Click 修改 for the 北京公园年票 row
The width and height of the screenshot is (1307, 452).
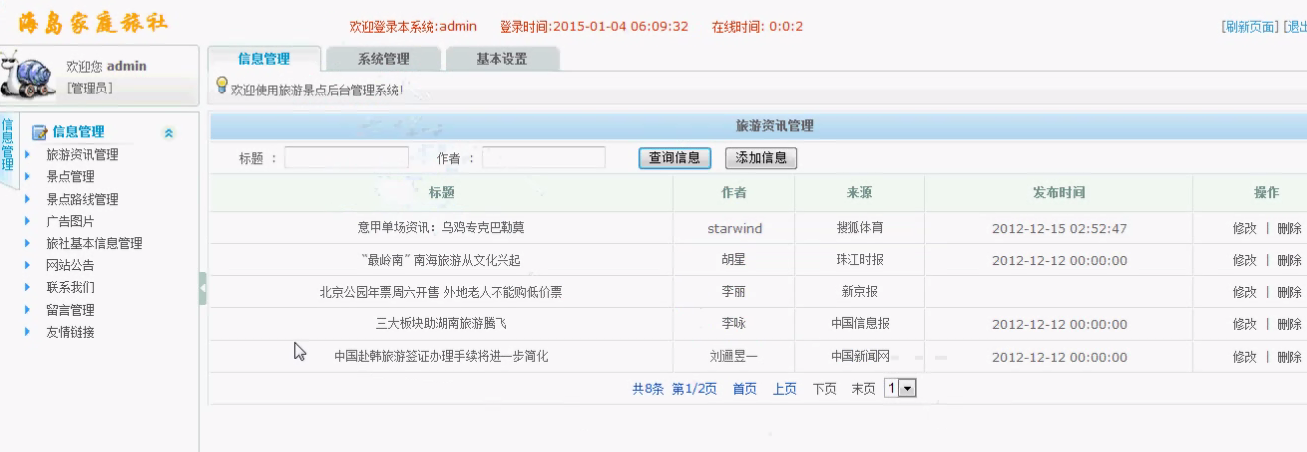click(x=1244, y=292)
